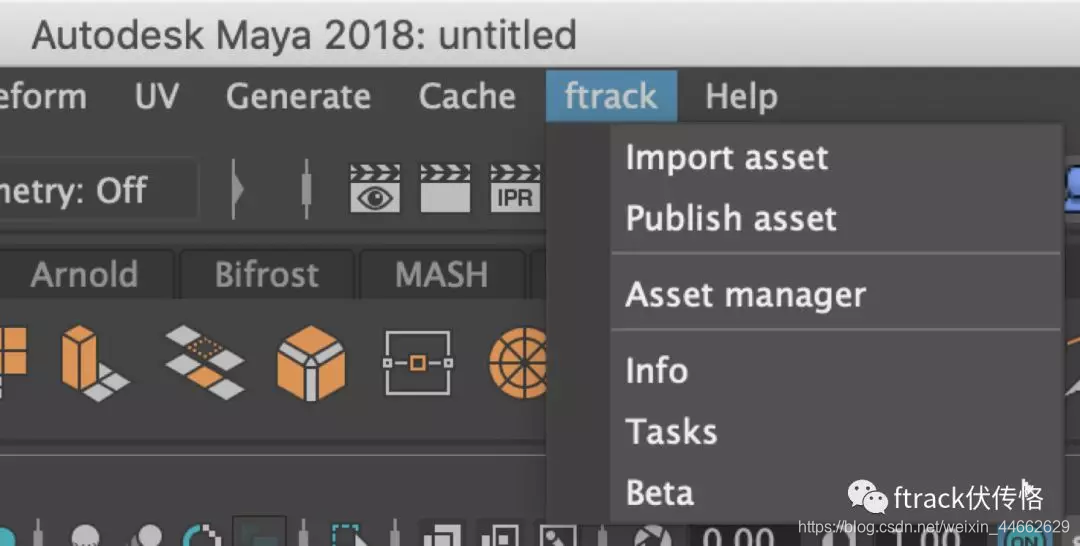Viewport: 1080px width, 546px height.
Task: Click the Symmetry Off dropdown field
Action: [98, 190]
